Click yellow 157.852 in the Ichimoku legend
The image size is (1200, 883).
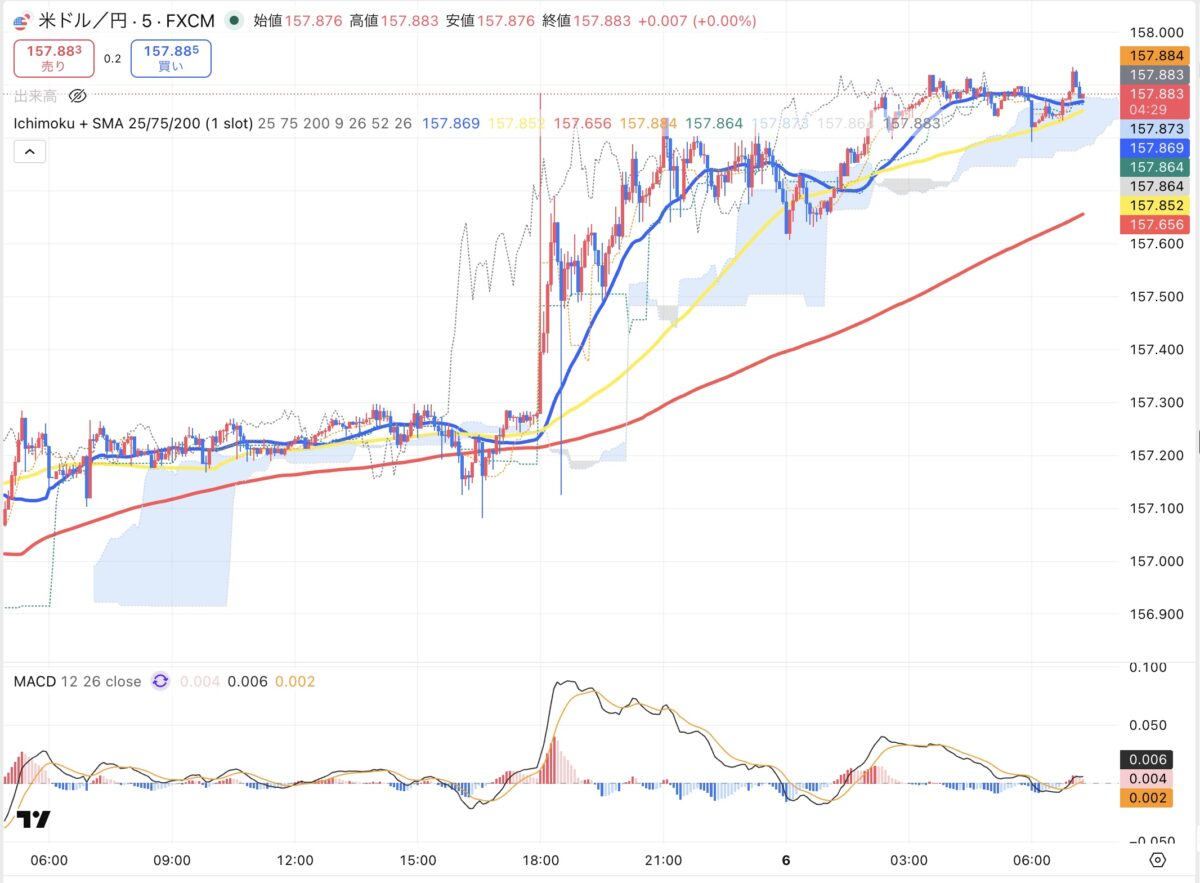pyautogui.click(x=517, y=123)
